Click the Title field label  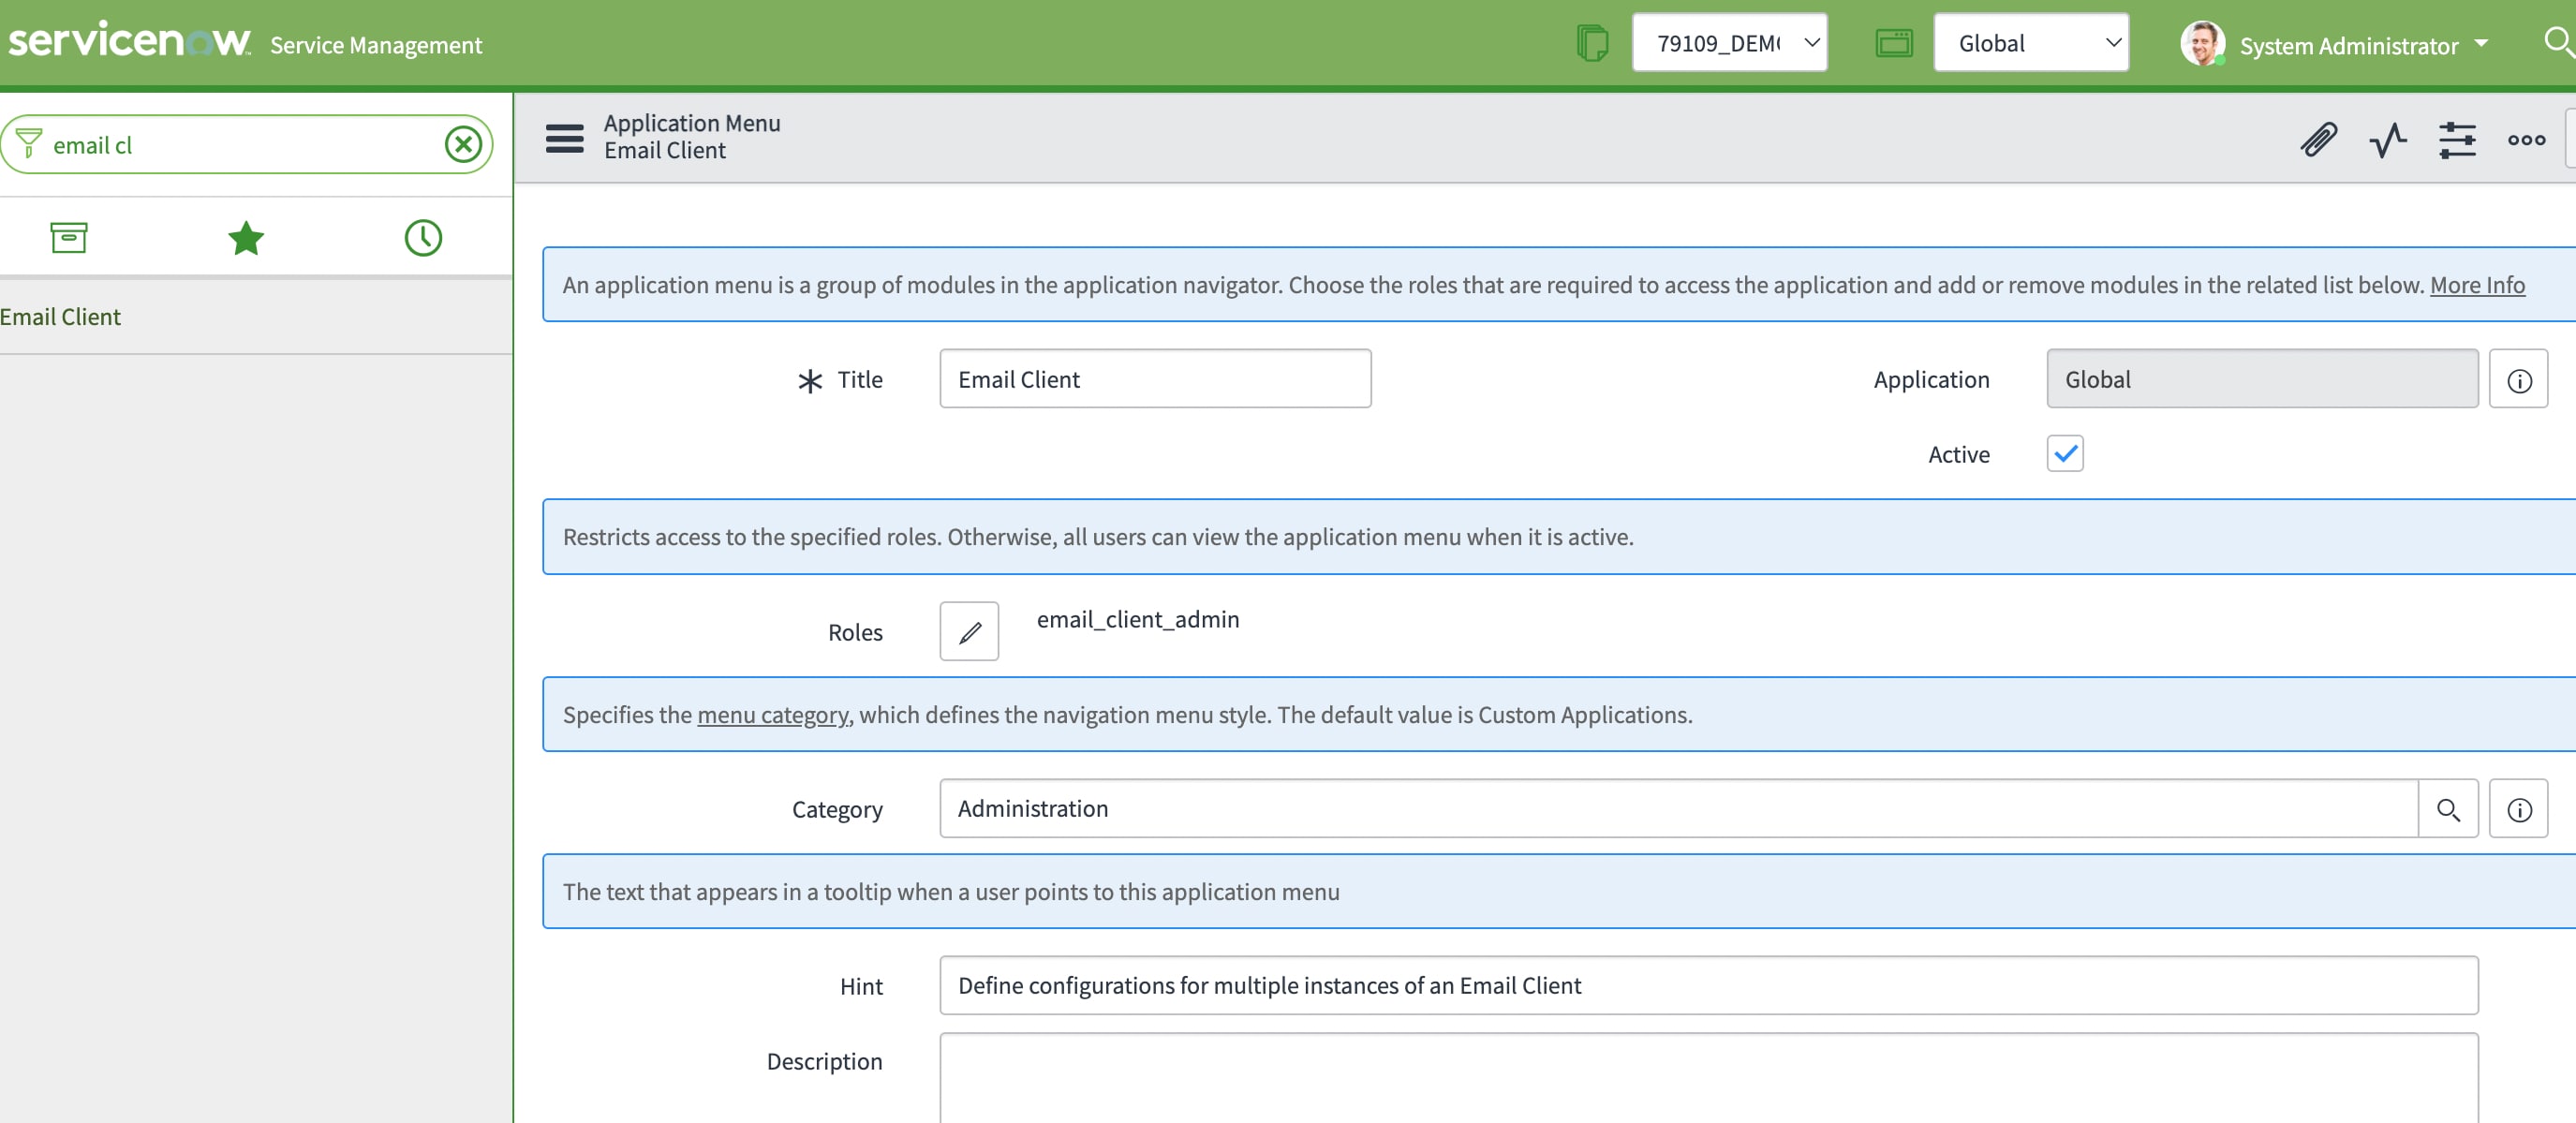(x=860, y=380)
